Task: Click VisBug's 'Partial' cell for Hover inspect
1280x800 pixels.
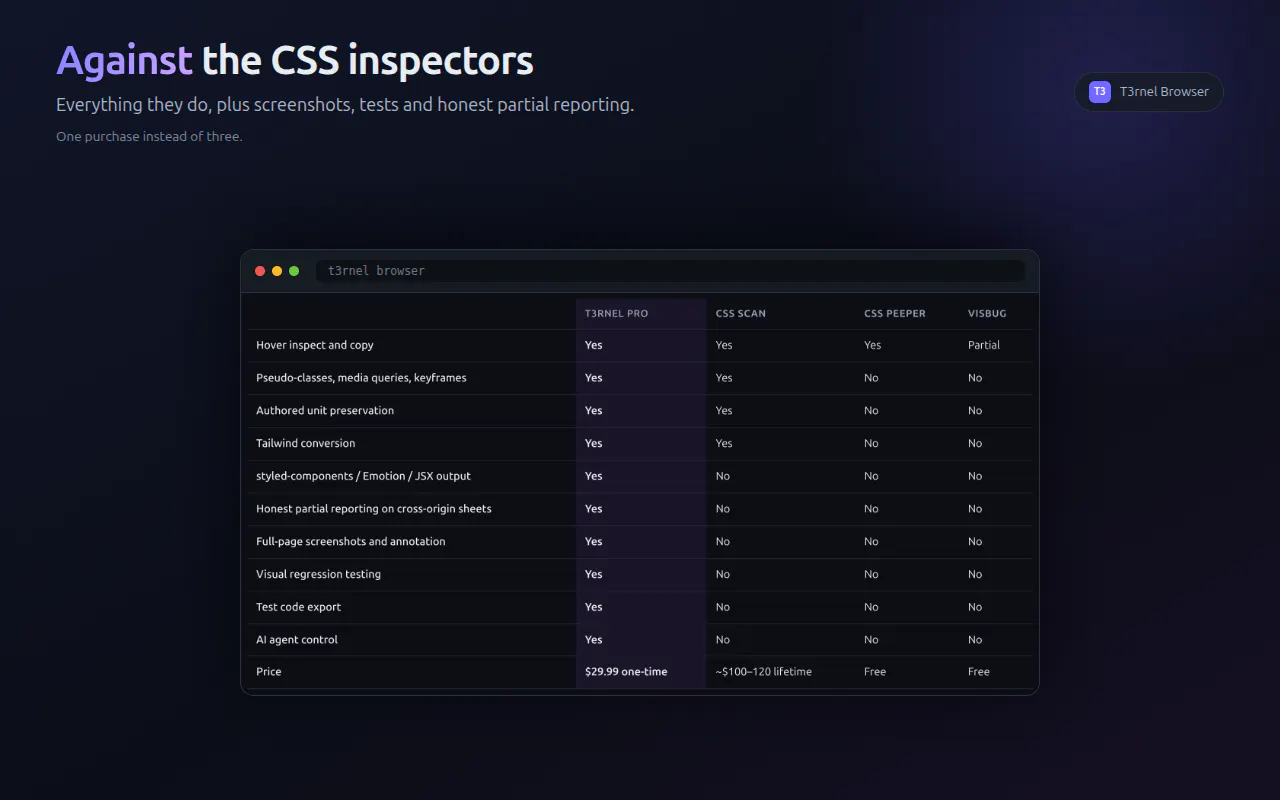Action: 984,346
